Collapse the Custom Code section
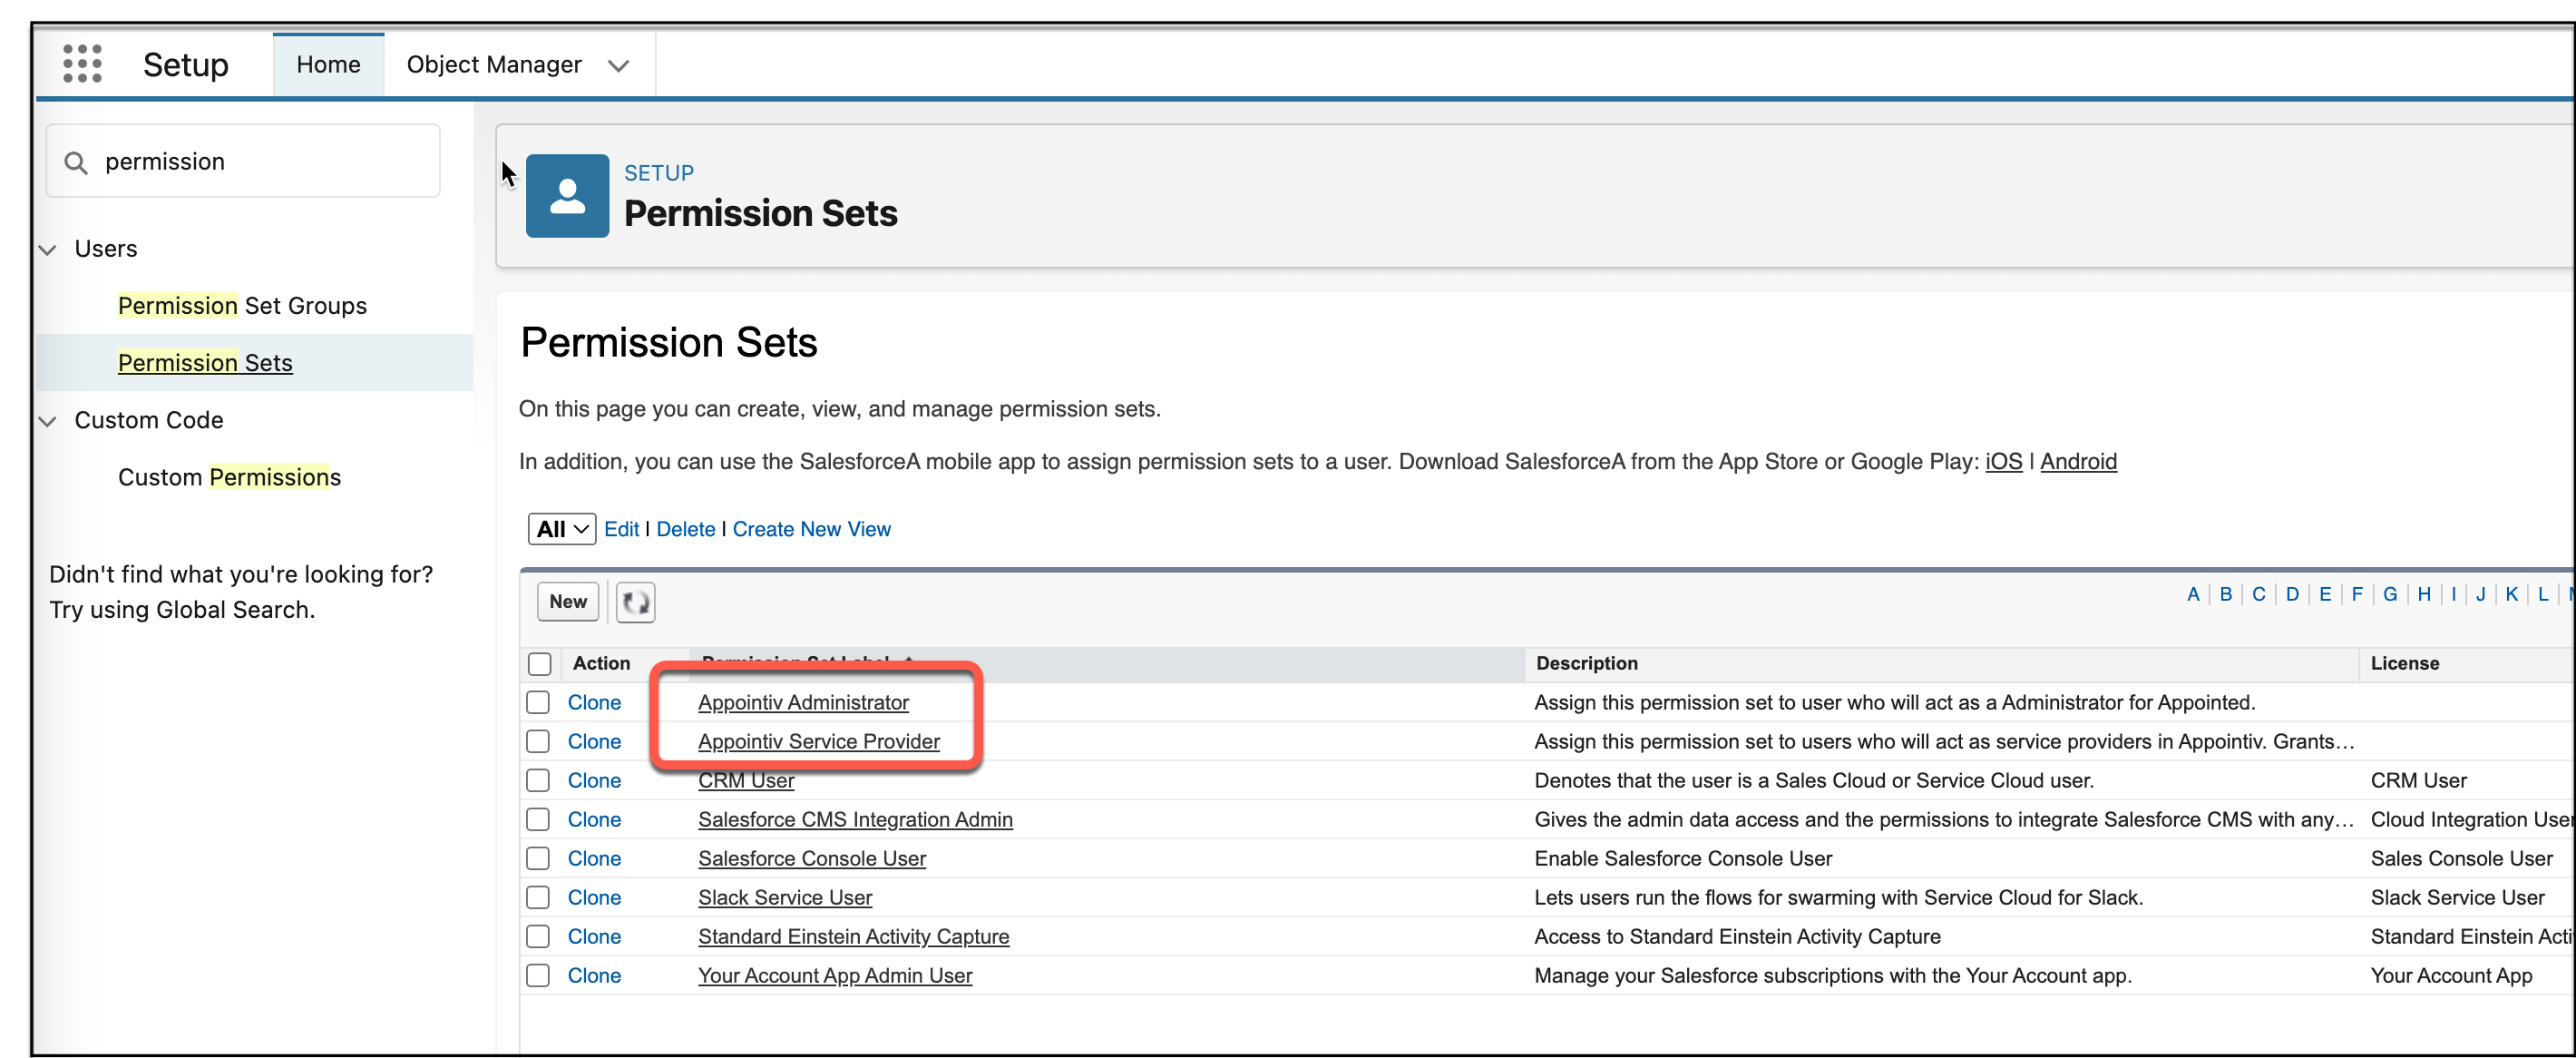This screenshot has height=1058, width=2576. coord(47,421)
